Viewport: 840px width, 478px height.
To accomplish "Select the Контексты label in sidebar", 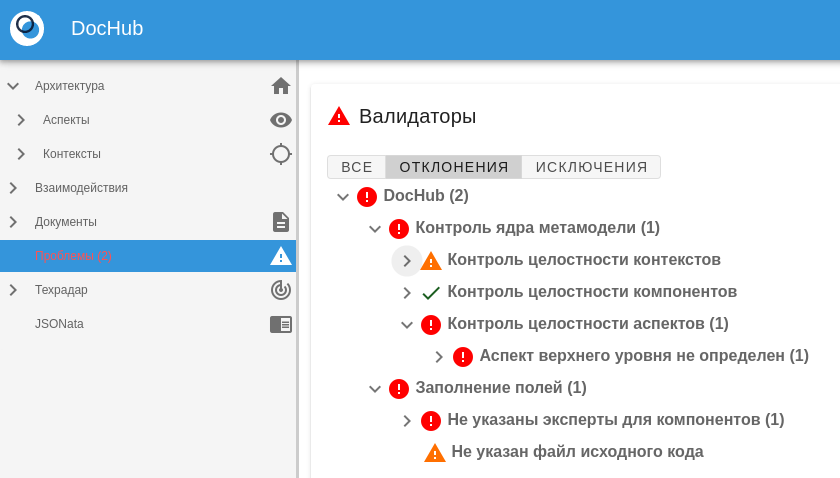I will (x=72, y=154).
